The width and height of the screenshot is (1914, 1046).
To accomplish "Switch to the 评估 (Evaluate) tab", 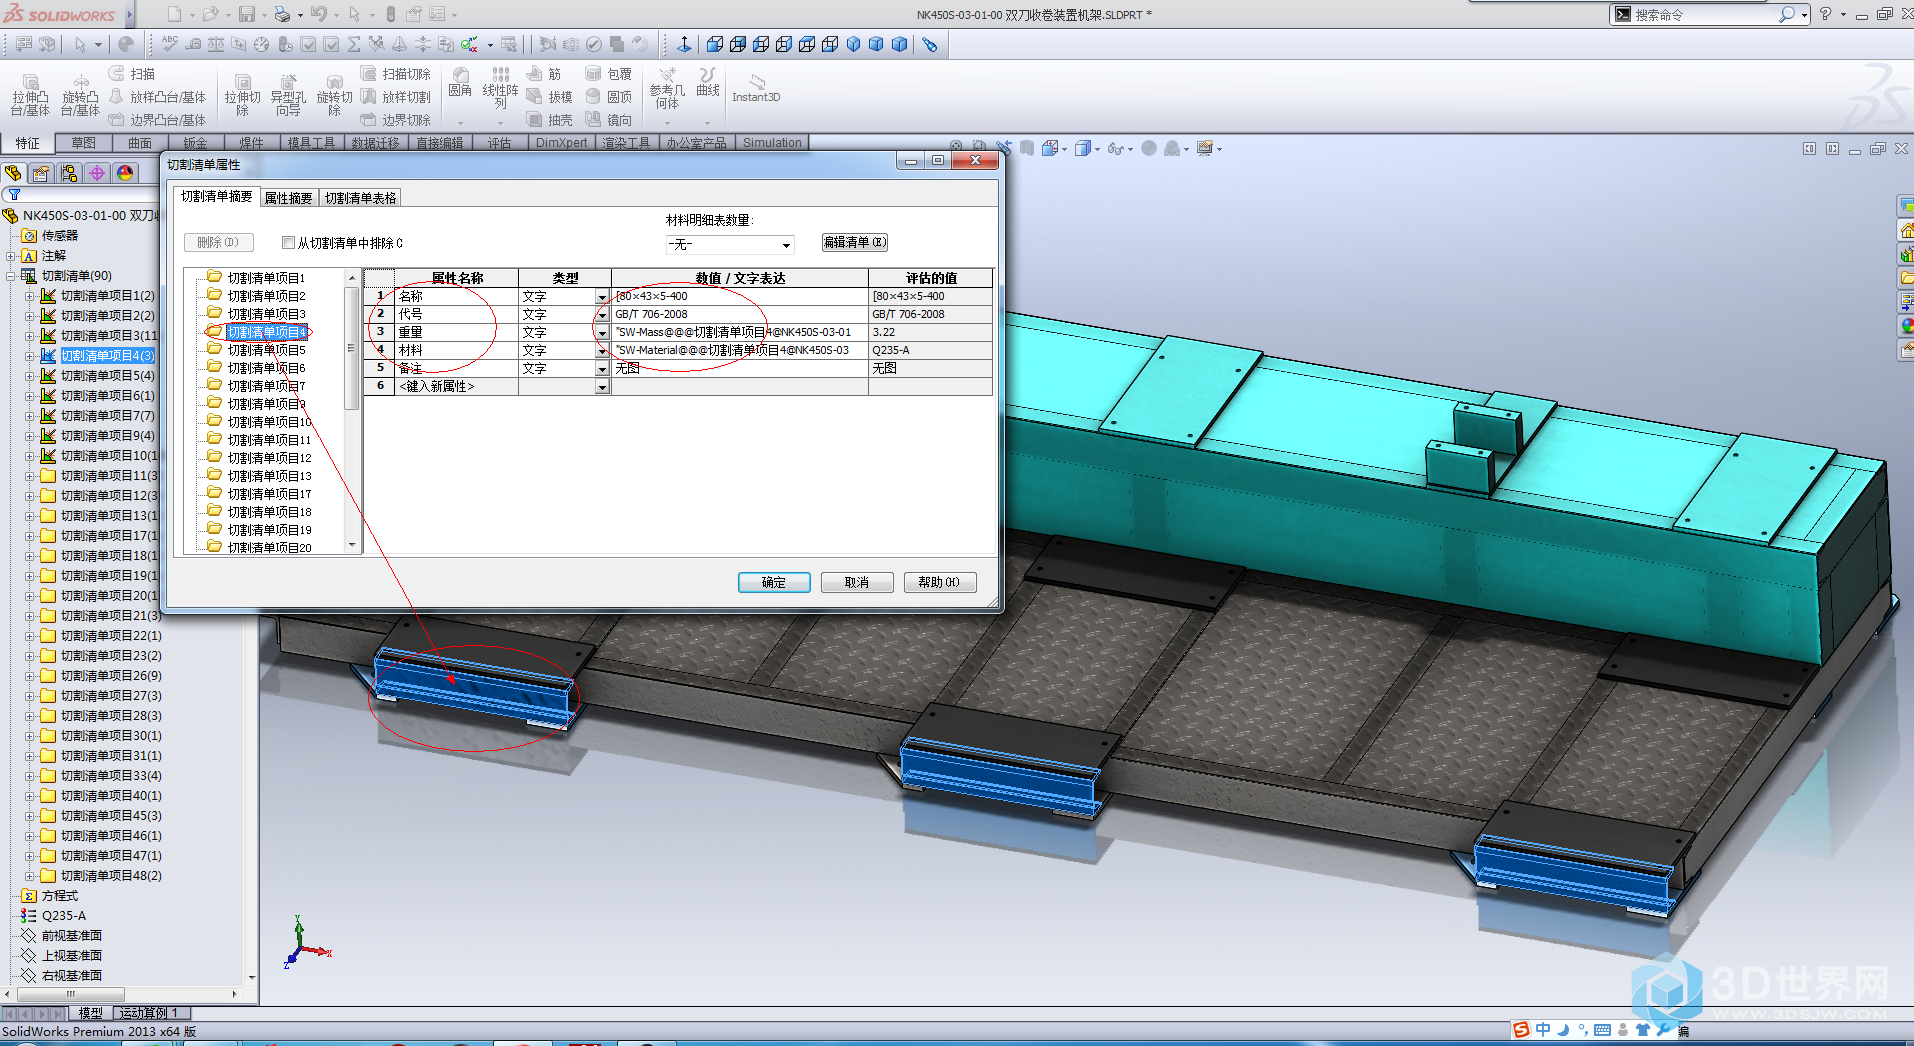I will pyautogui.click(x=499, y=143).
